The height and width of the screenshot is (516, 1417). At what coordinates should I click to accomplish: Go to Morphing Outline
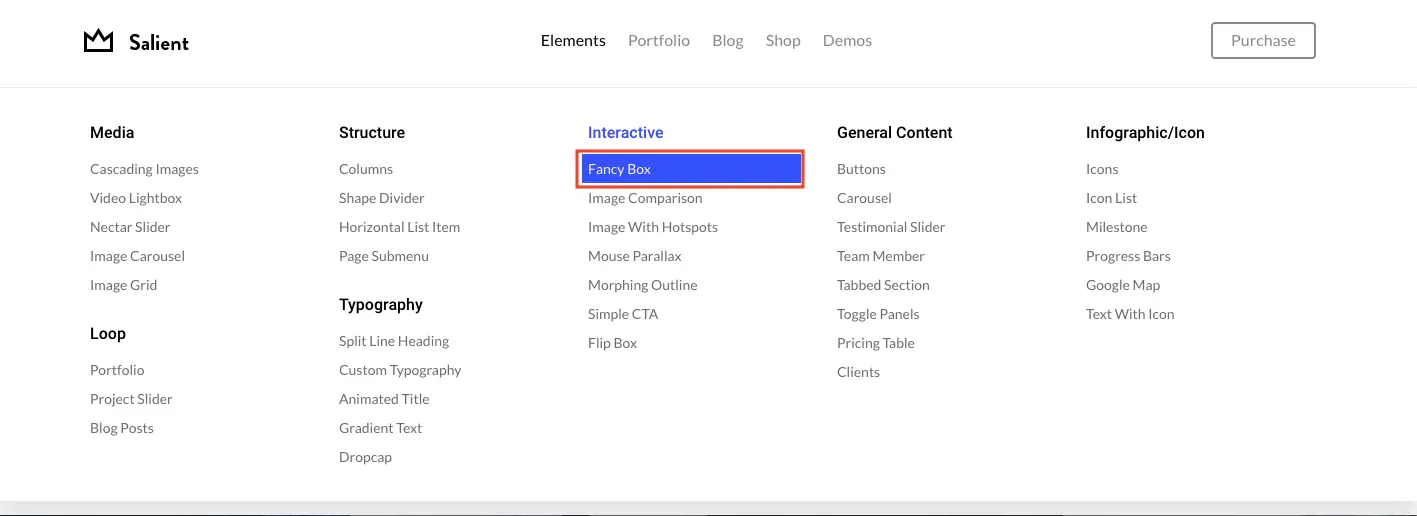pos(643,285)
